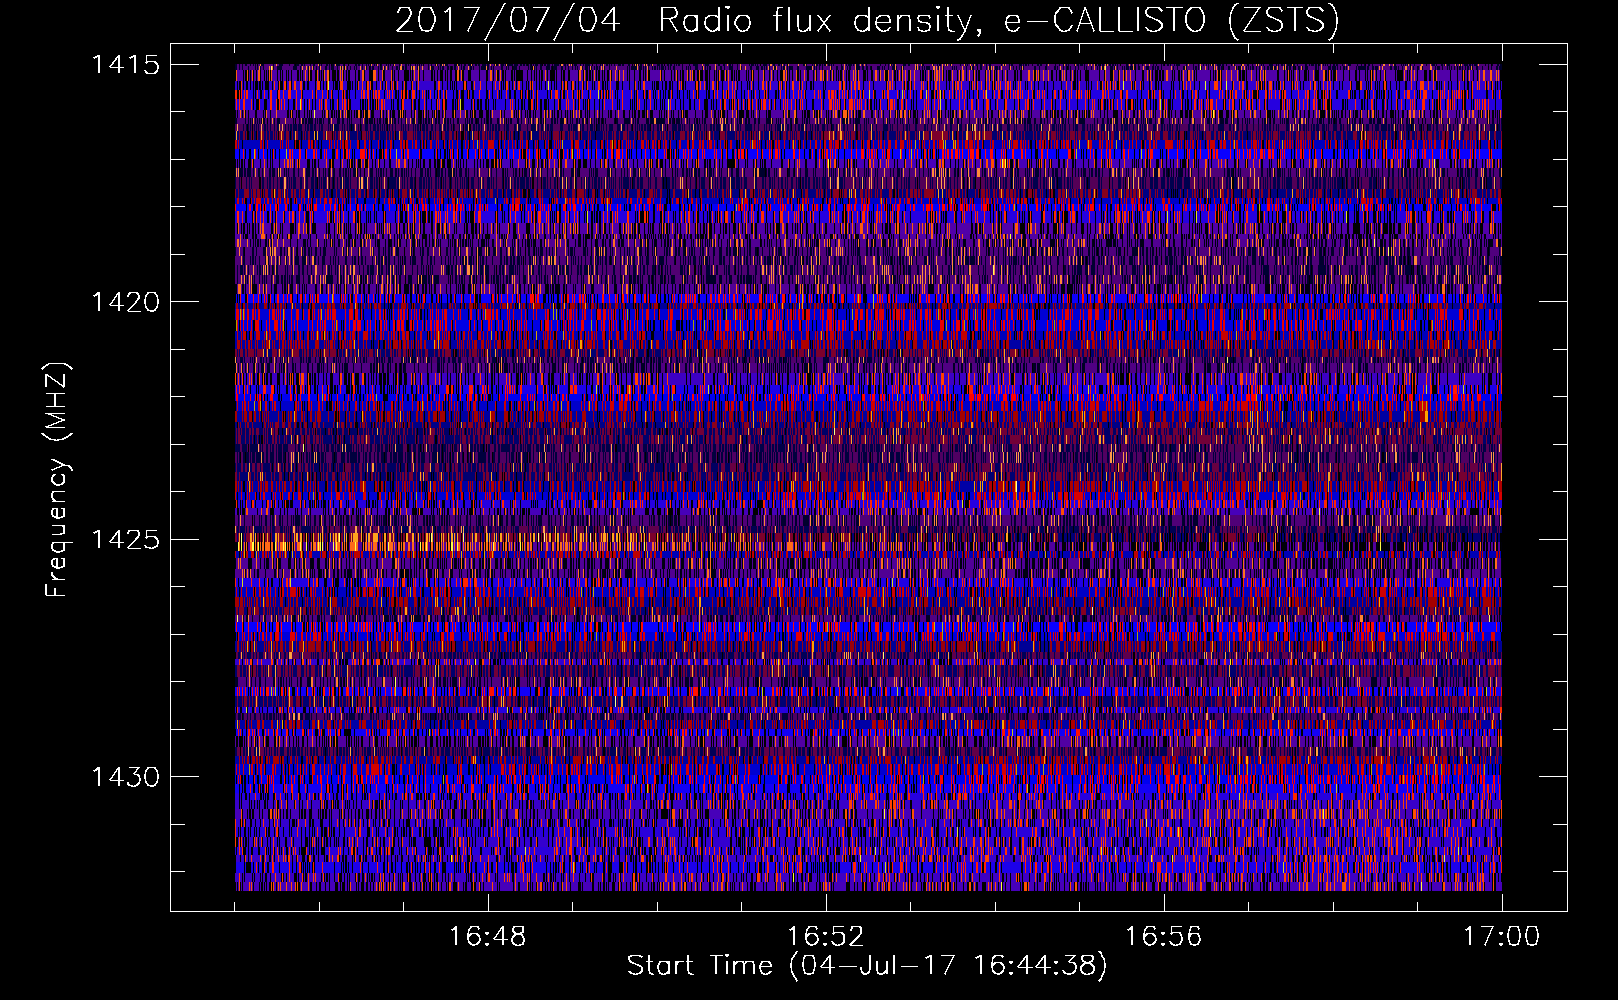The width and height of the screenshot is (1618, 1000).
Task: Click the 16:52 time tick label
Action: pos(825,937)
